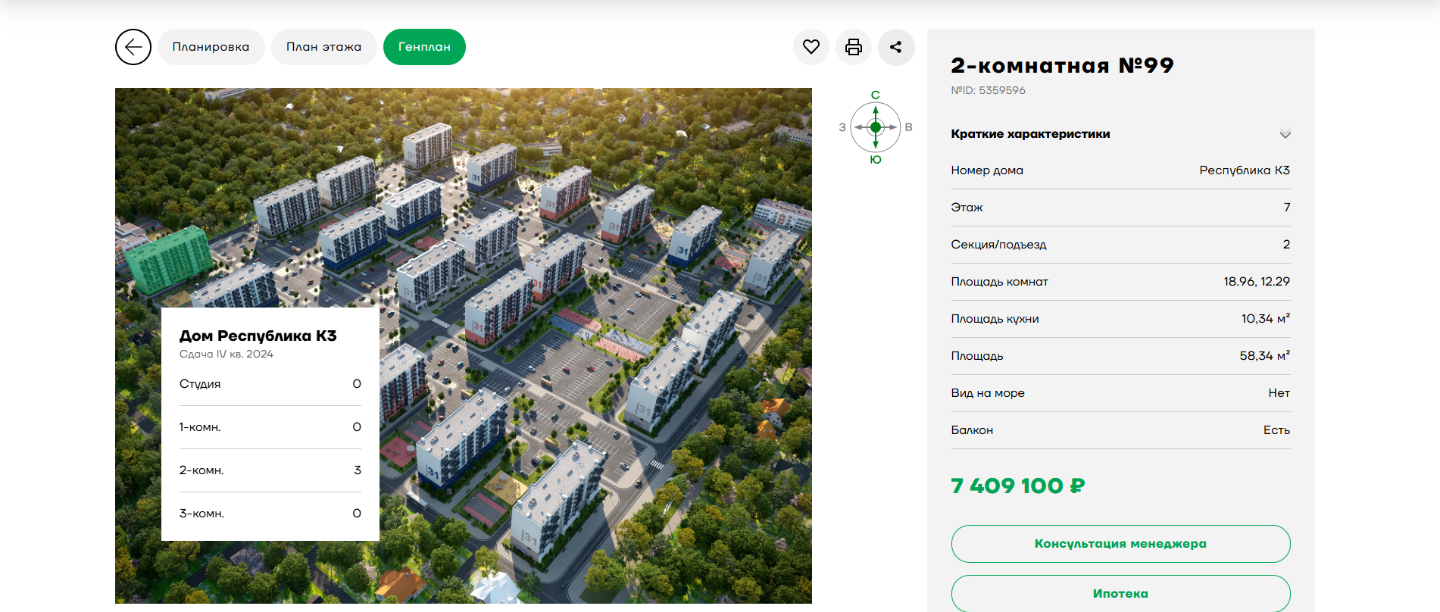Click the compass center green dot
Image resolution: width=1440 pixels, height=612 pixels.
(x=876, y=127)
